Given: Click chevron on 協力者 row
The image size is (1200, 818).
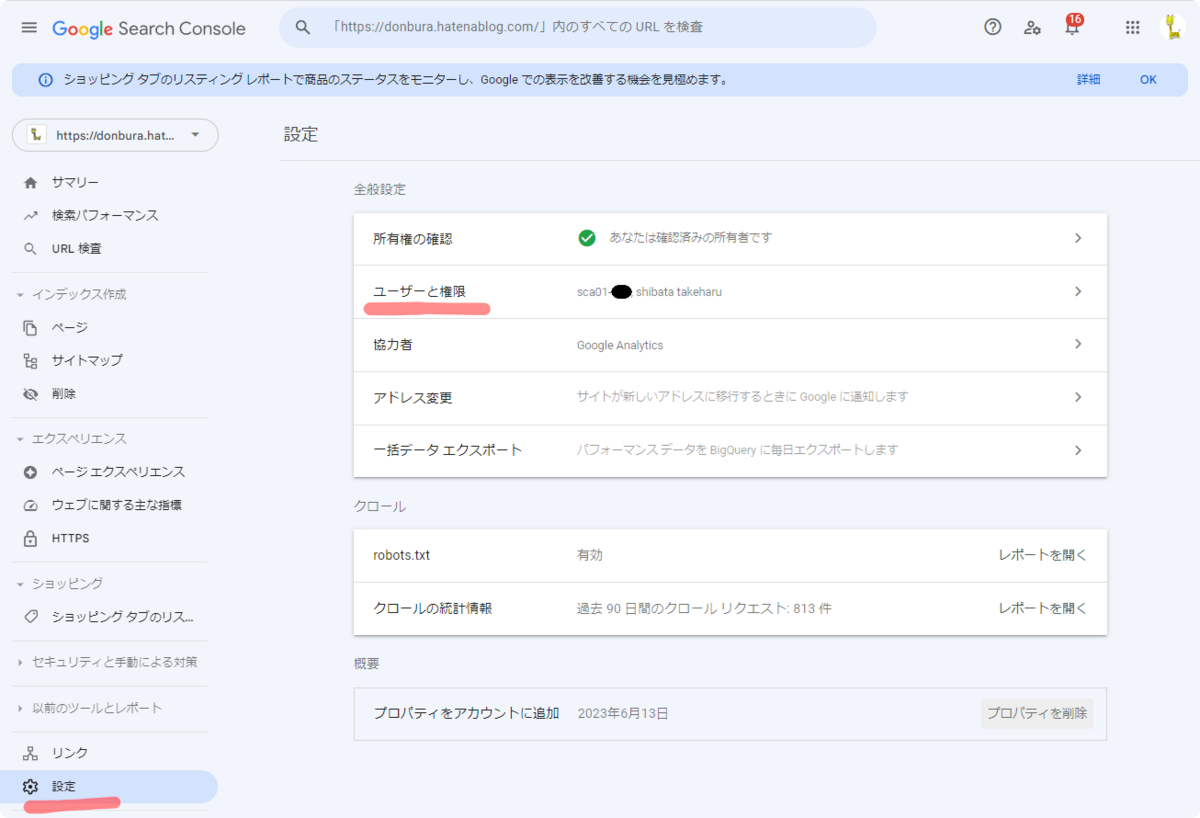Looking at the screenshot, I should [1078, 344].
